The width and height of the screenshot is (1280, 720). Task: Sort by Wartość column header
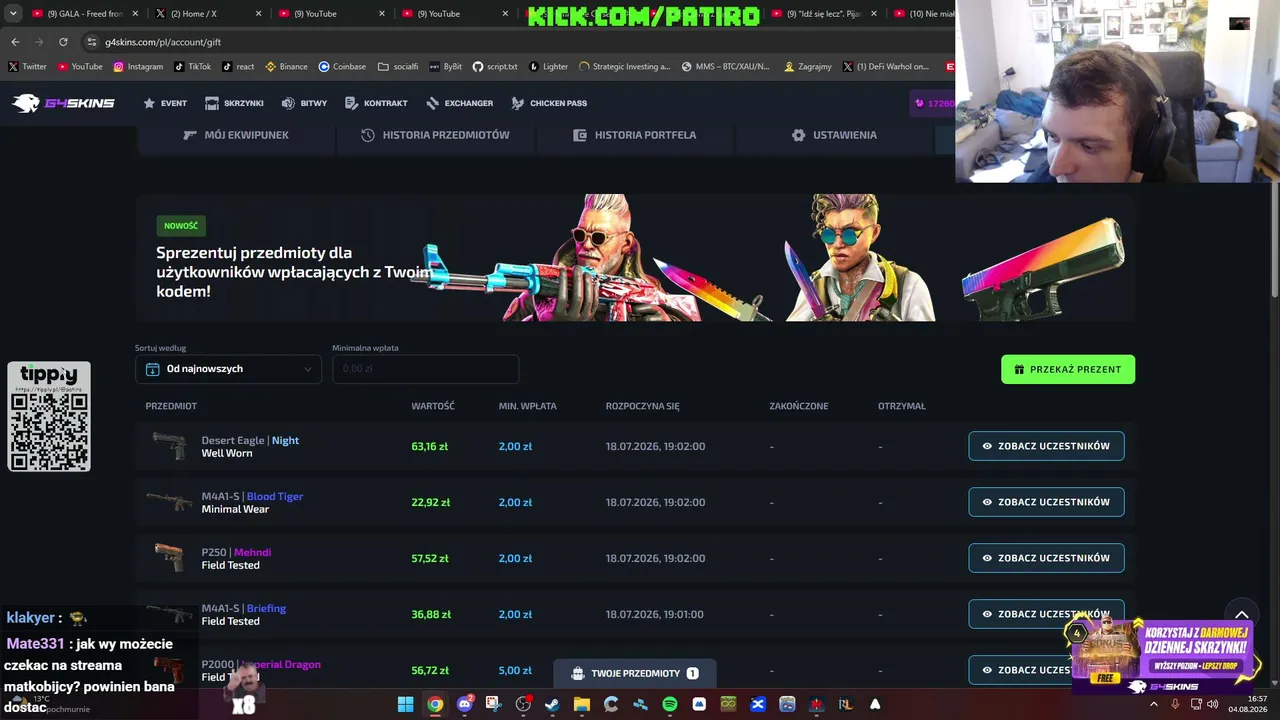(433, 406)
